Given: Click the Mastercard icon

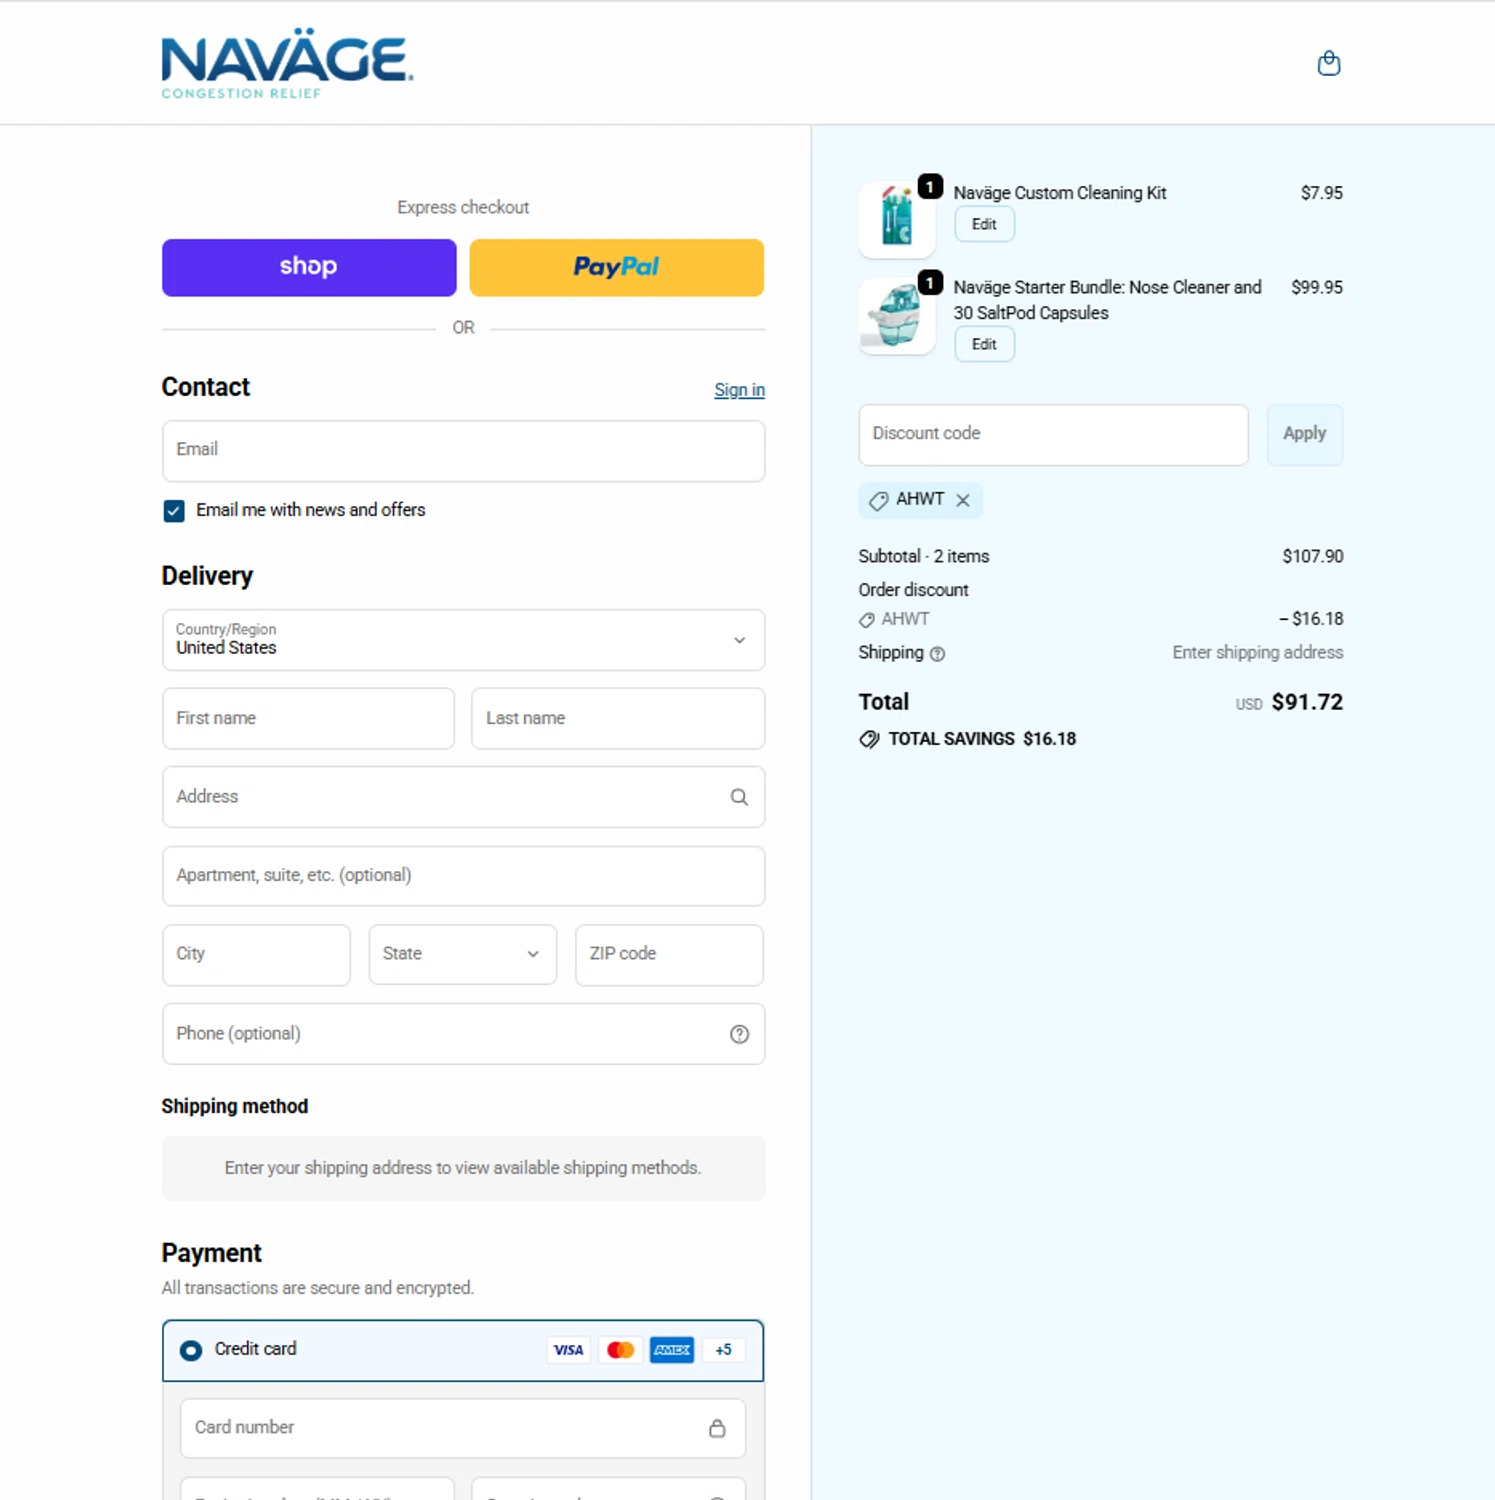Looking at the screenshot, I should 620,1350.
